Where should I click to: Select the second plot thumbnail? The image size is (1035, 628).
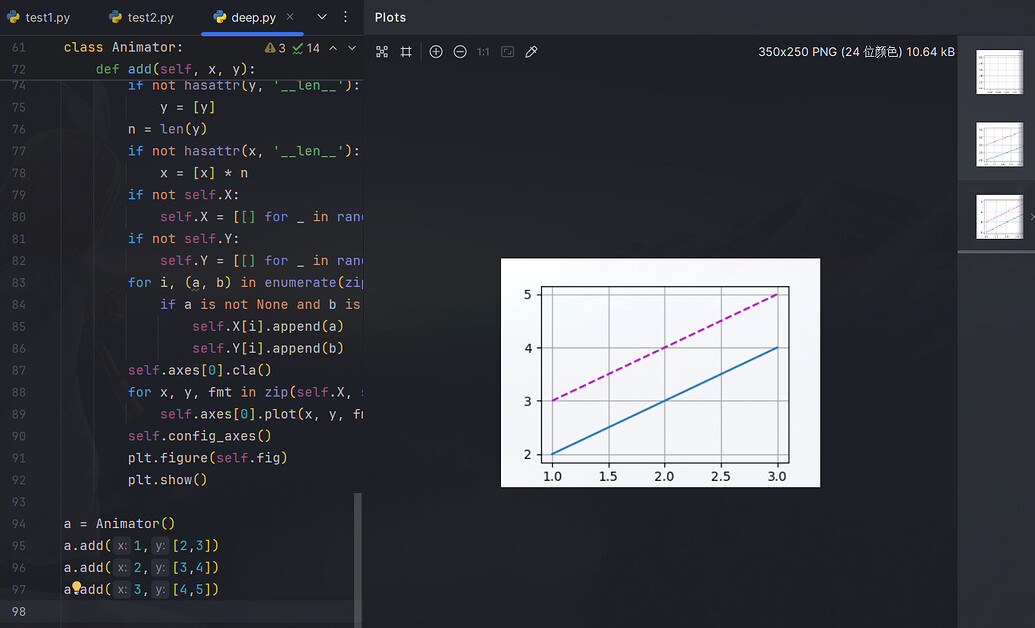[x=998, y=144]
